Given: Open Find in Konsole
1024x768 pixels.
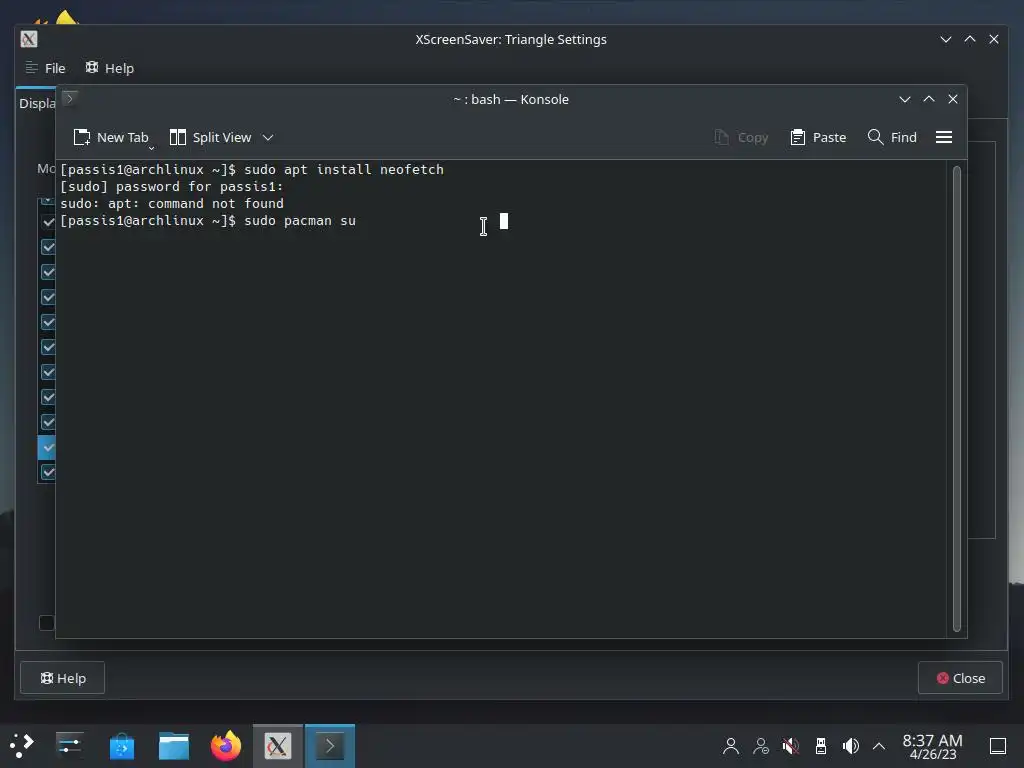Looking at the screenshot, I should 892,137.
